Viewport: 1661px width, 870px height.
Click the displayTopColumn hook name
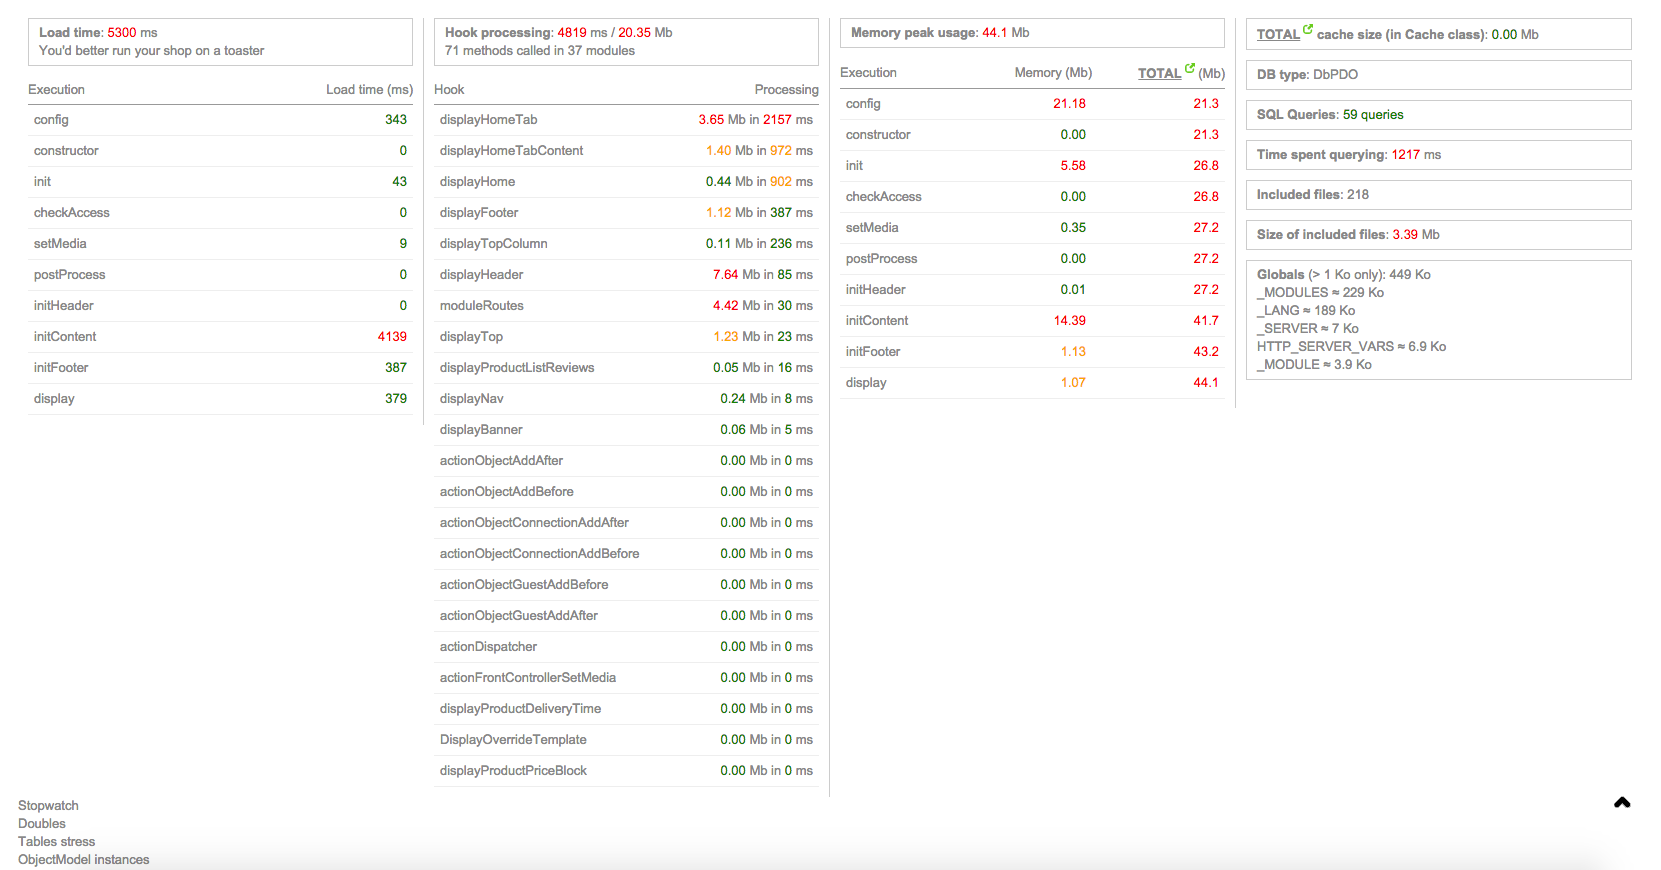click(493, 244)
